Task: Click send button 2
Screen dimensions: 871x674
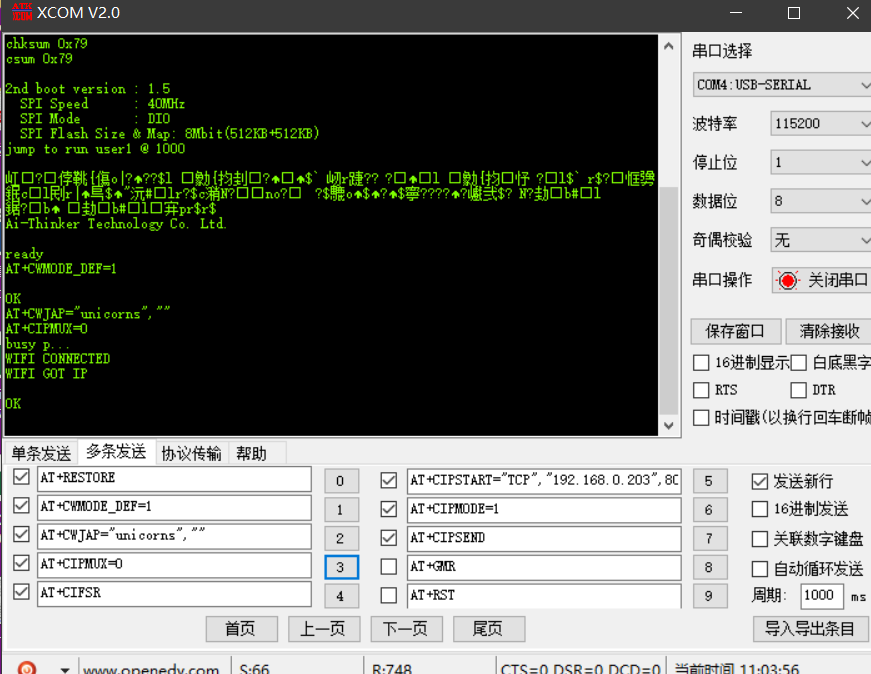Action: click(341, 538)
